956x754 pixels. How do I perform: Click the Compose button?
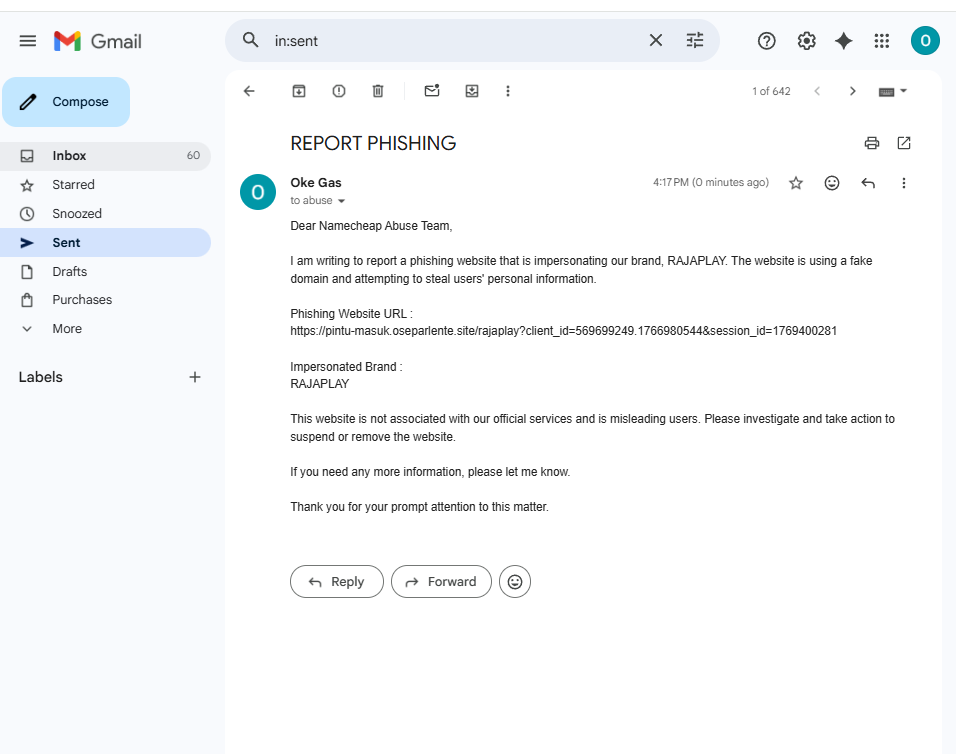pos(66,102)
